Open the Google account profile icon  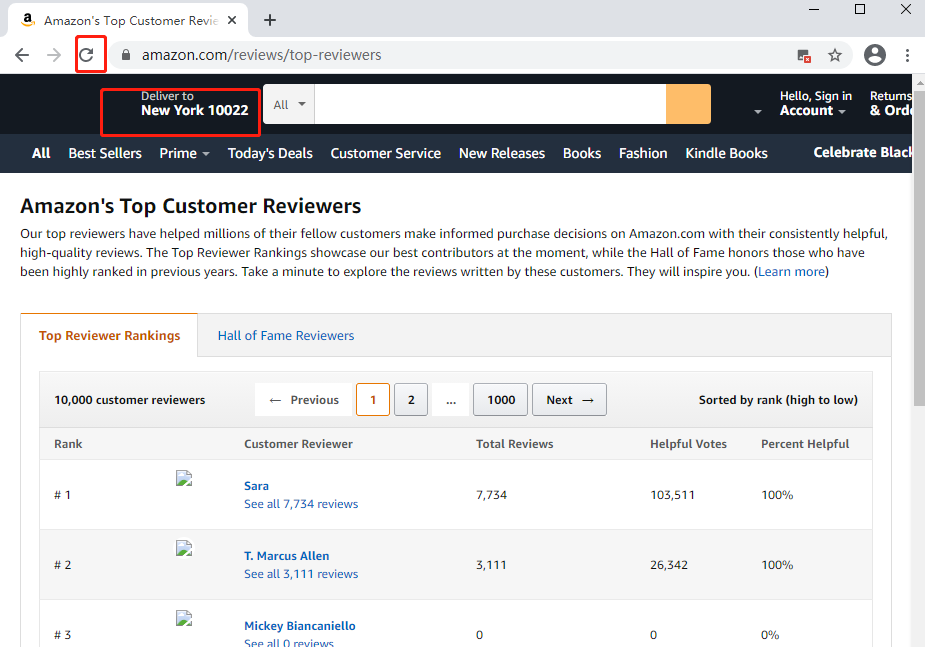coord(874,55)
